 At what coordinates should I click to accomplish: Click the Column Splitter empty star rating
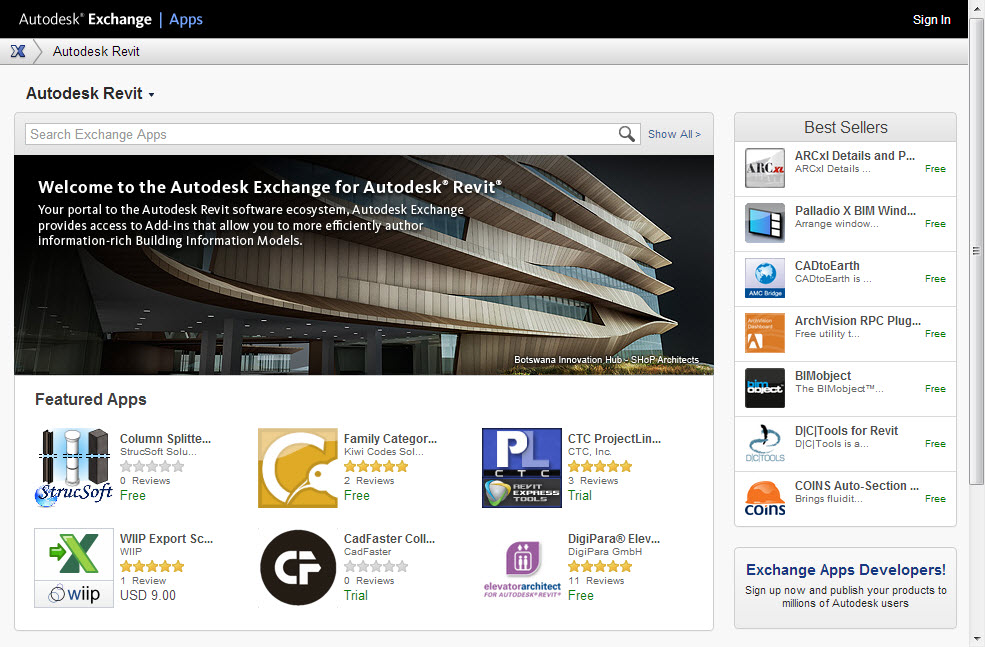pos(152,466)
